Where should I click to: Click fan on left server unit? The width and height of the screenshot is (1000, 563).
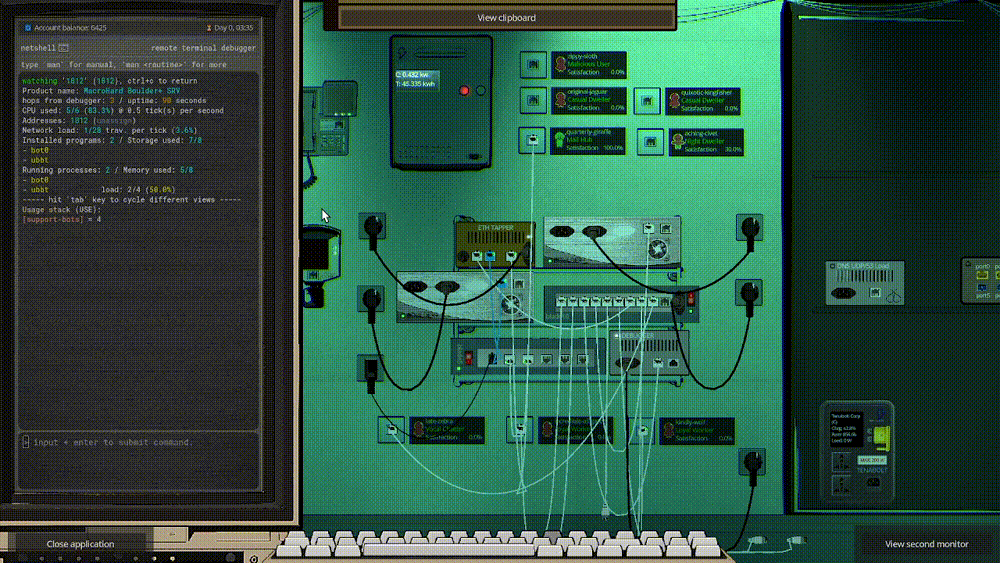tap(510, 305)
